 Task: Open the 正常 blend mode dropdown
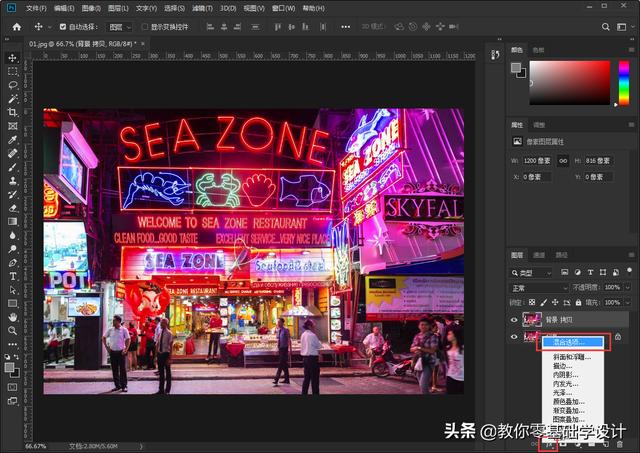pos(540,288)
